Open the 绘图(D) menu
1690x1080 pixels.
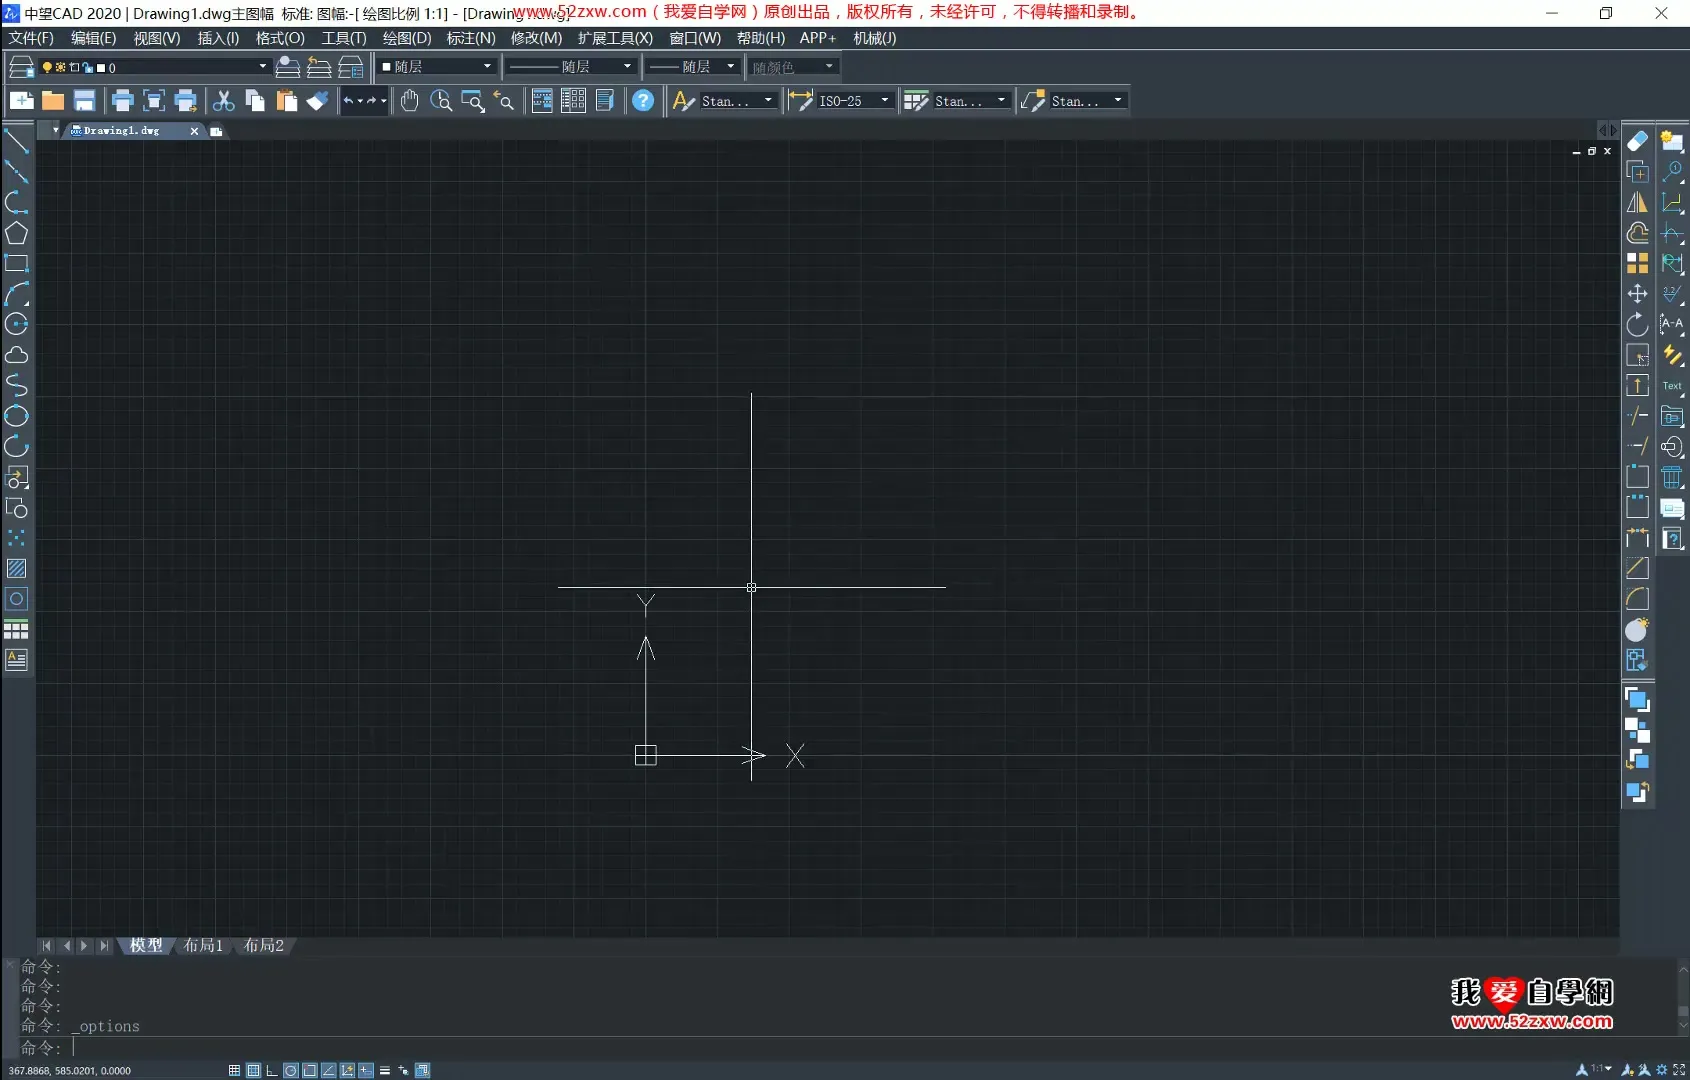click(x=406, y=38)
